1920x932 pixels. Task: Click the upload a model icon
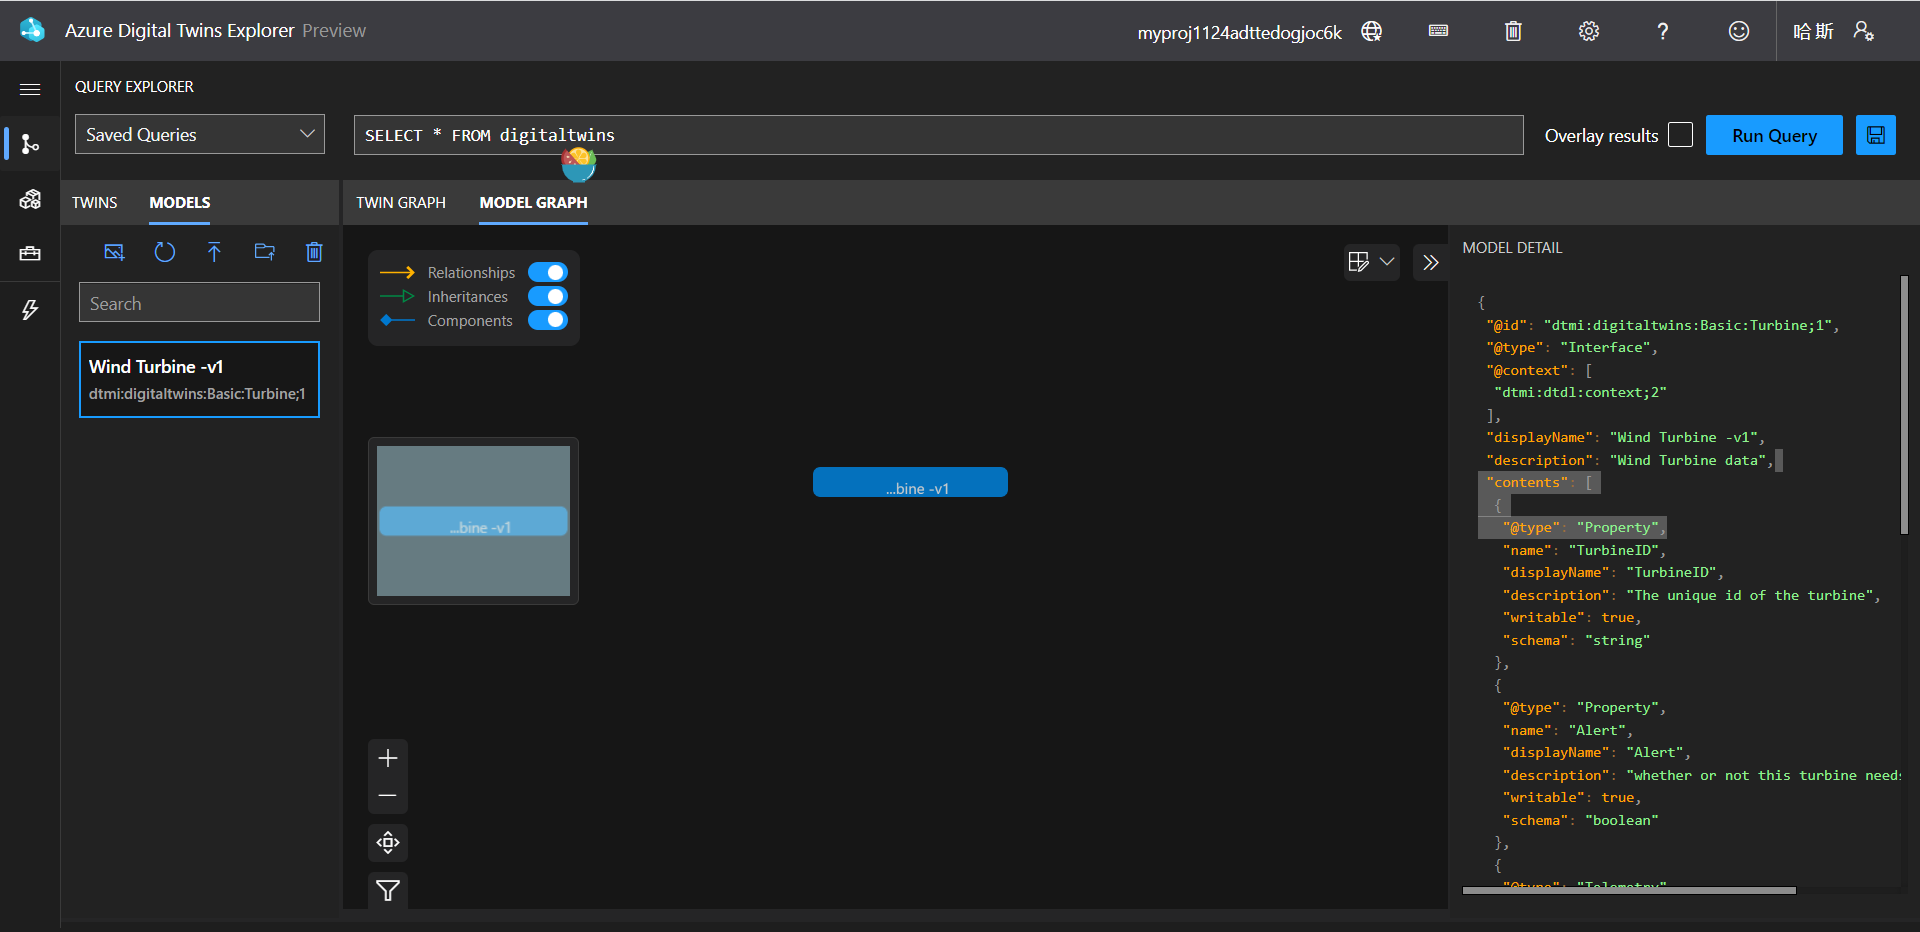[214, 252]
